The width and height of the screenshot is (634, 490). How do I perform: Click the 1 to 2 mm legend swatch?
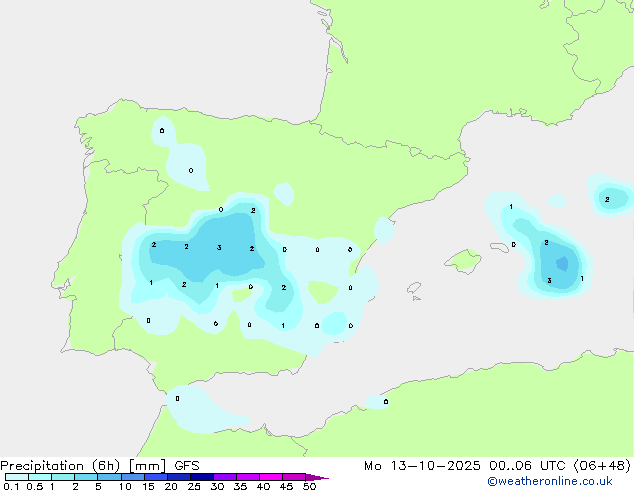63,477
